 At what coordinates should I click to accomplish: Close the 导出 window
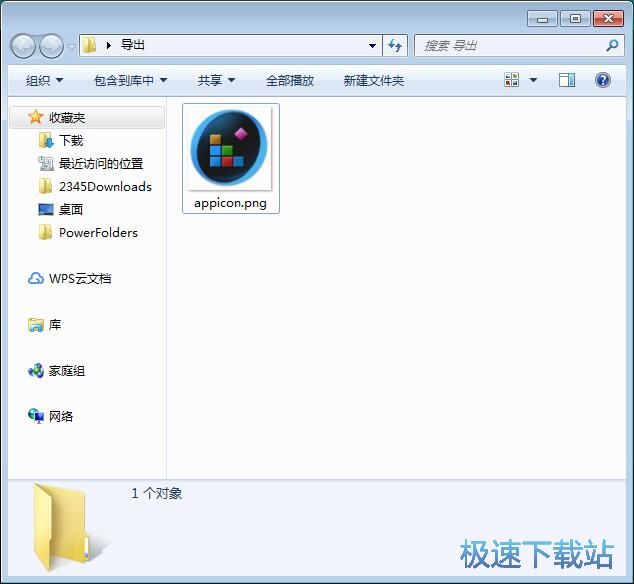coord(608,19)
